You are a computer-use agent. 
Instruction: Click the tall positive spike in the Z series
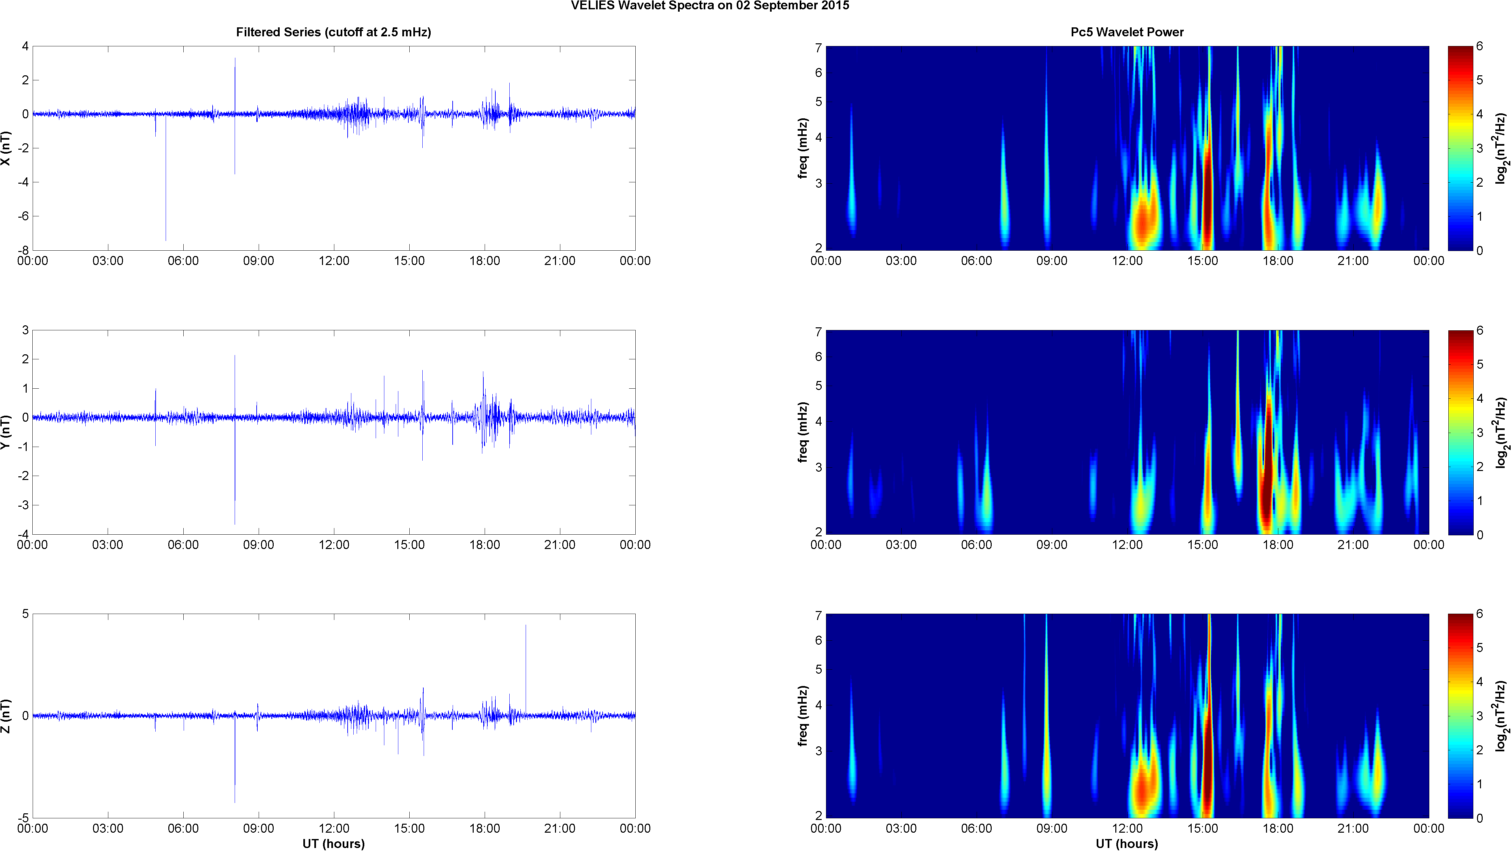tap(526, 670)
